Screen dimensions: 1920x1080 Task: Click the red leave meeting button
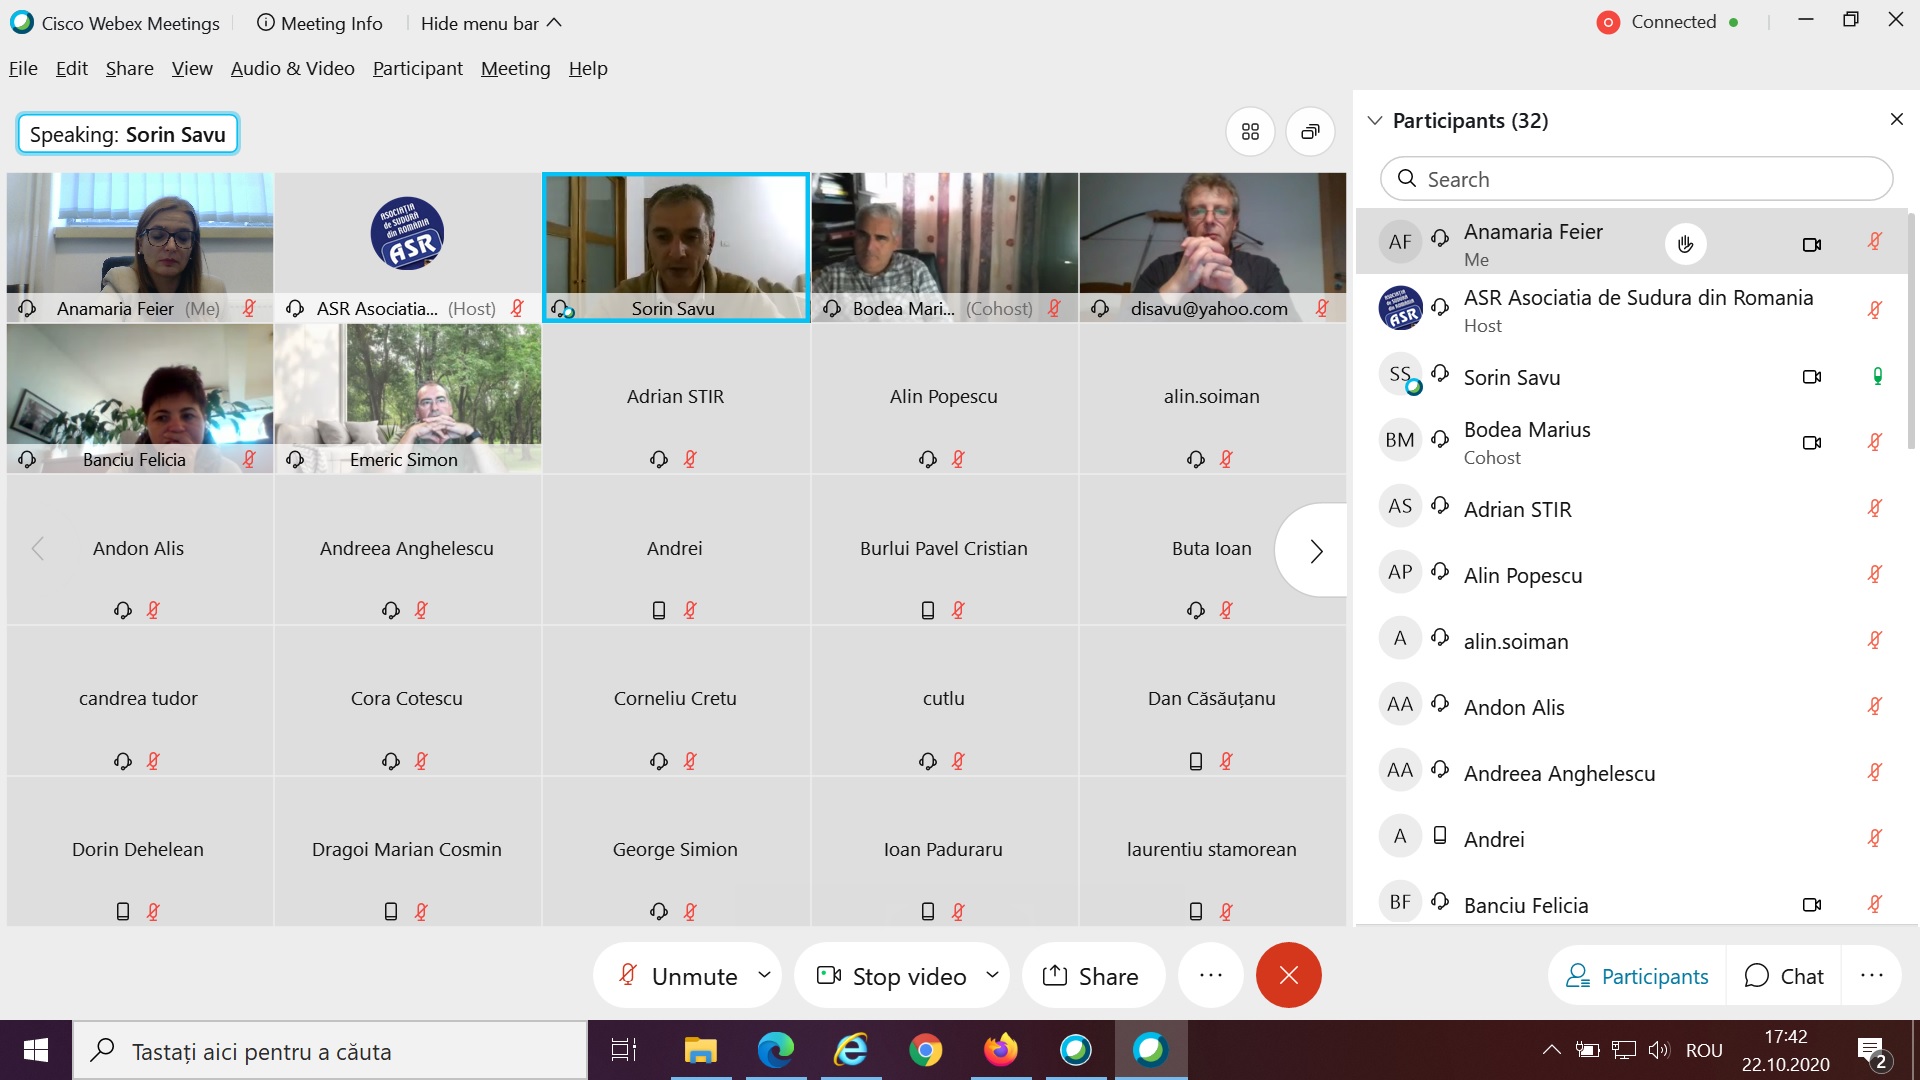pyautogui.click(x=1288, y=975)
